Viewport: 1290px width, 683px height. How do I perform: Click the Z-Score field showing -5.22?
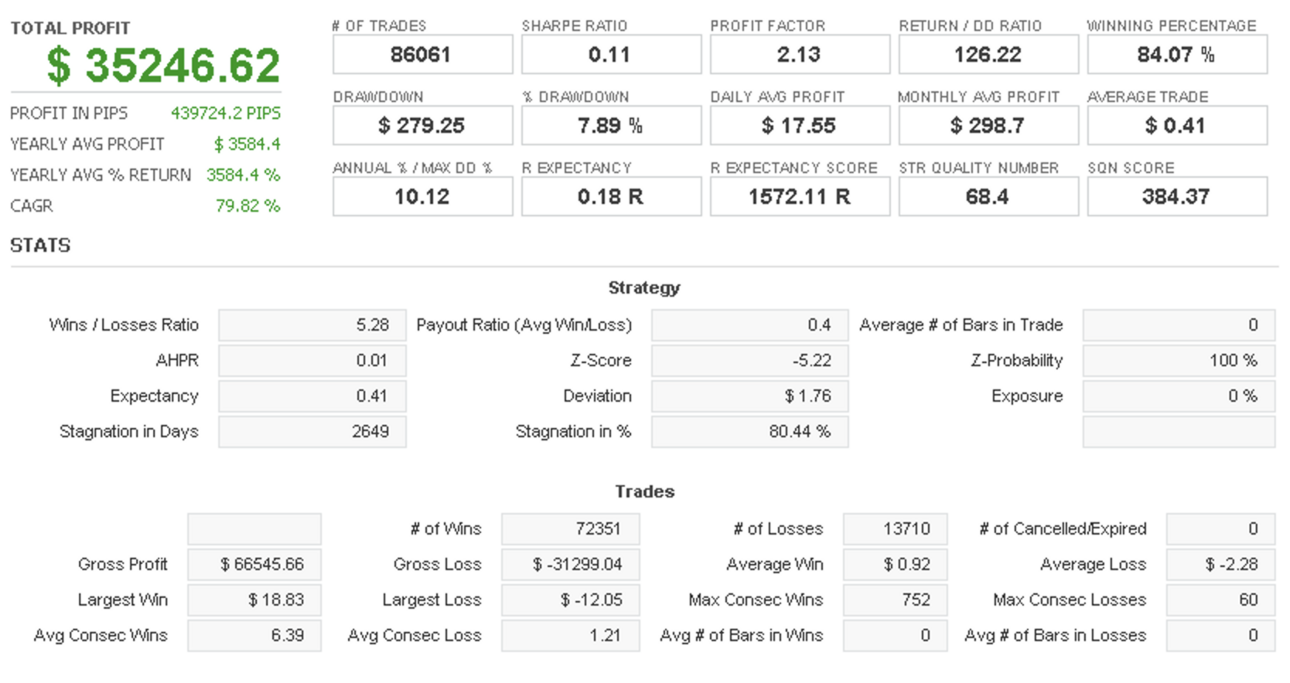750,360
